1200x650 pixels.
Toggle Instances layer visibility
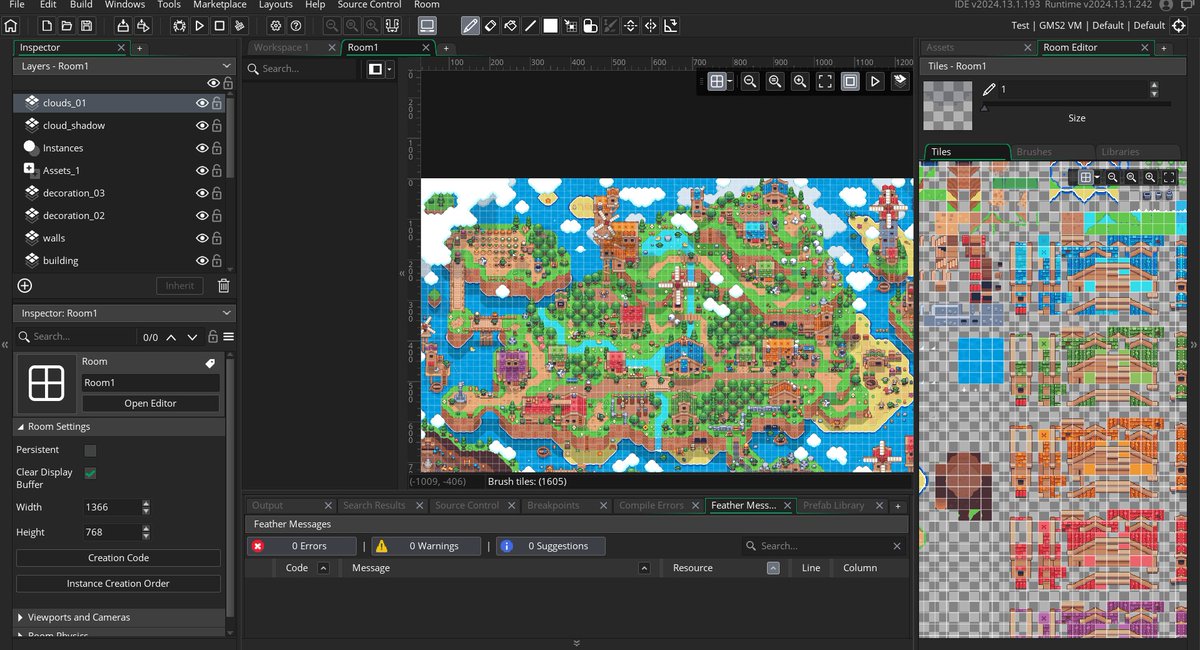(x=202, y=148)
